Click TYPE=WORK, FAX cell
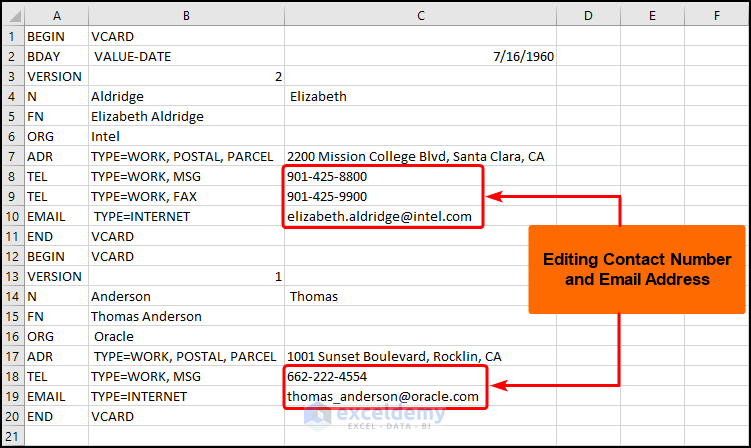Image resolution: width=751 pixels, height=448 pixels. [186, 196]
